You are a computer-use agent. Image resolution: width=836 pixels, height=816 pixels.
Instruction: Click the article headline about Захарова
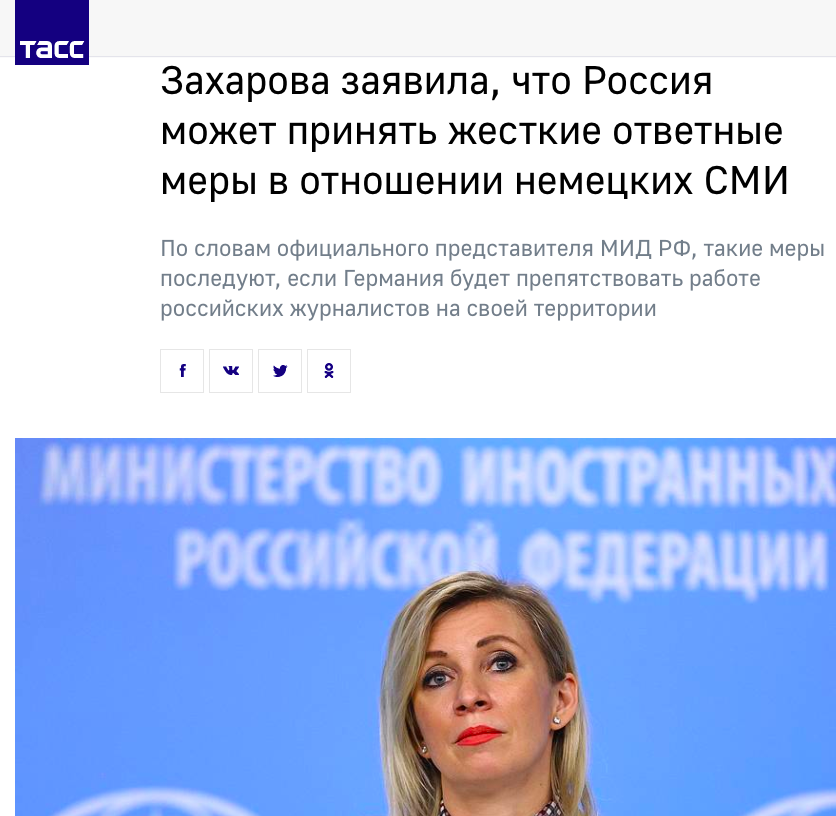click(x=475, y=131)
